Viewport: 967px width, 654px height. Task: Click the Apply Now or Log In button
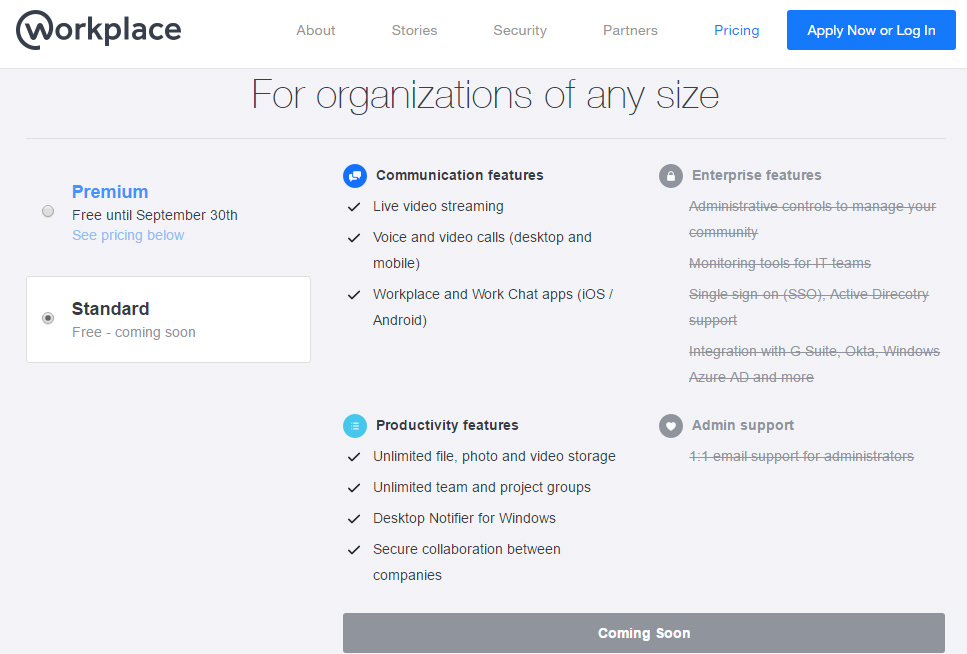pyautogui.click(x=870, y=30)
